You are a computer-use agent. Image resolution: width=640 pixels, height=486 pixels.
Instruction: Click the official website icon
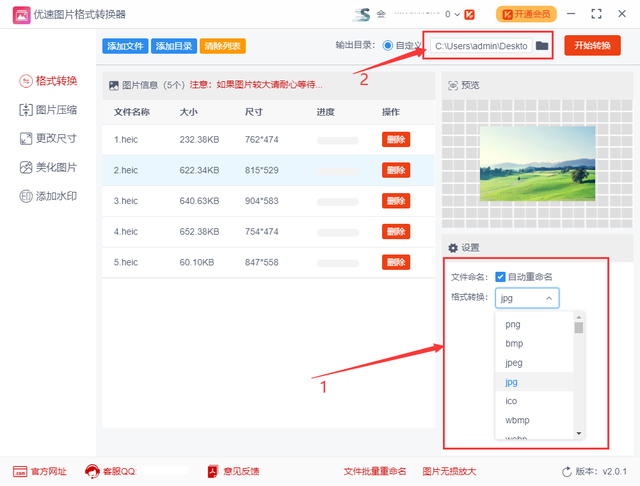20,471
